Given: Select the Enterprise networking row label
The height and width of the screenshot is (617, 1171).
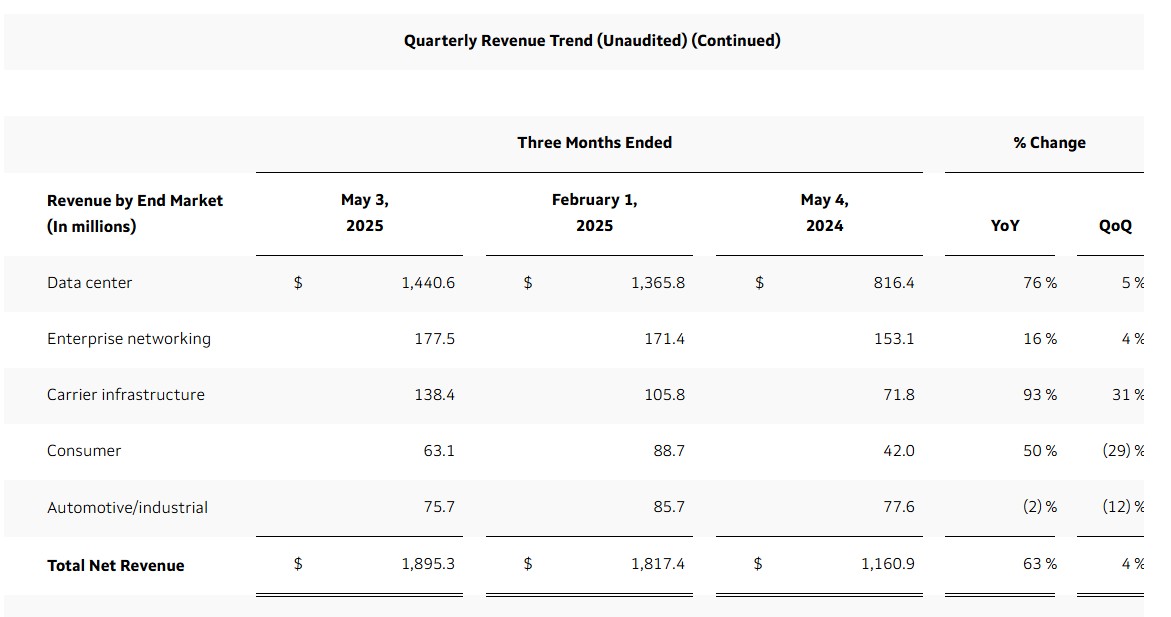Looking at the screenshot, I should coord(129,339).
